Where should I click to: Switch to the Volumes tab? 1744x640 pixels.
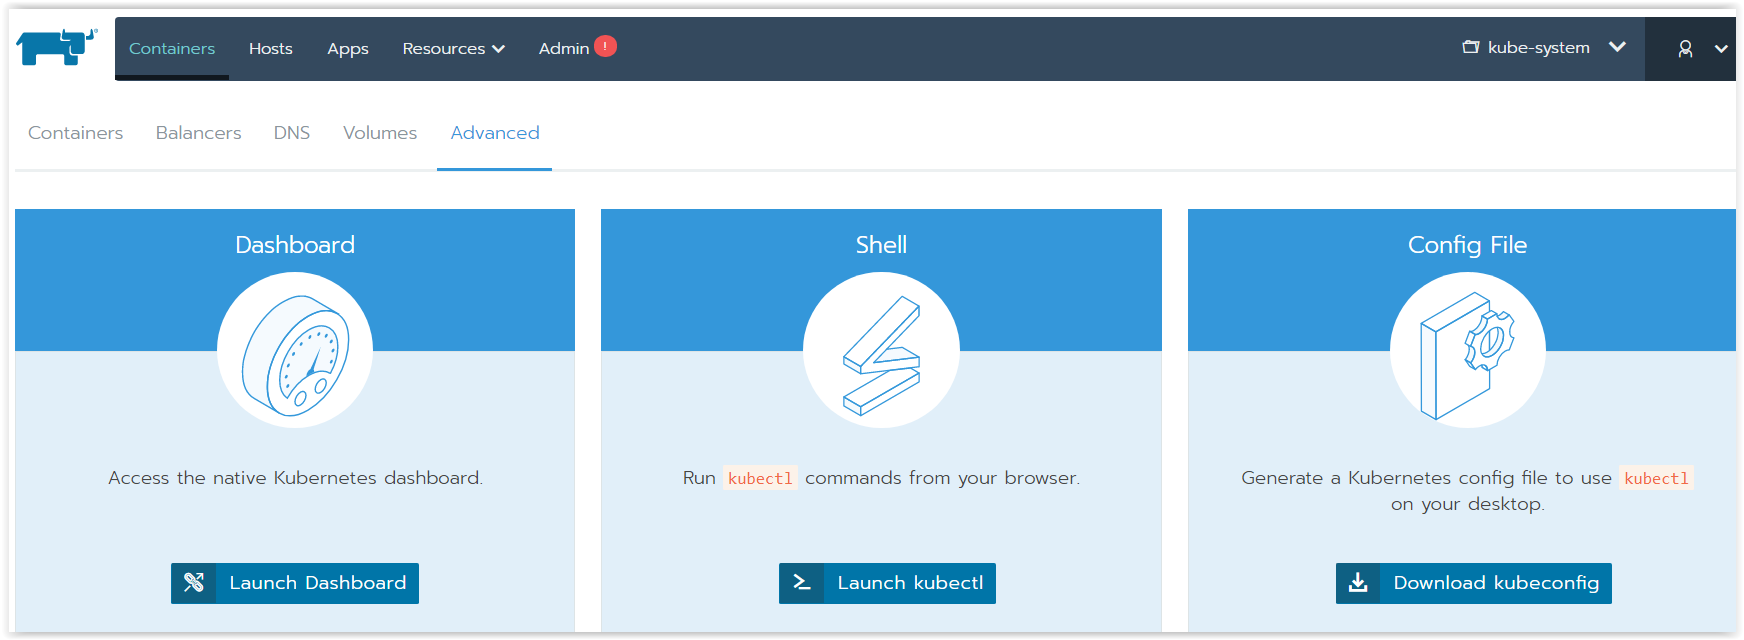380,133
